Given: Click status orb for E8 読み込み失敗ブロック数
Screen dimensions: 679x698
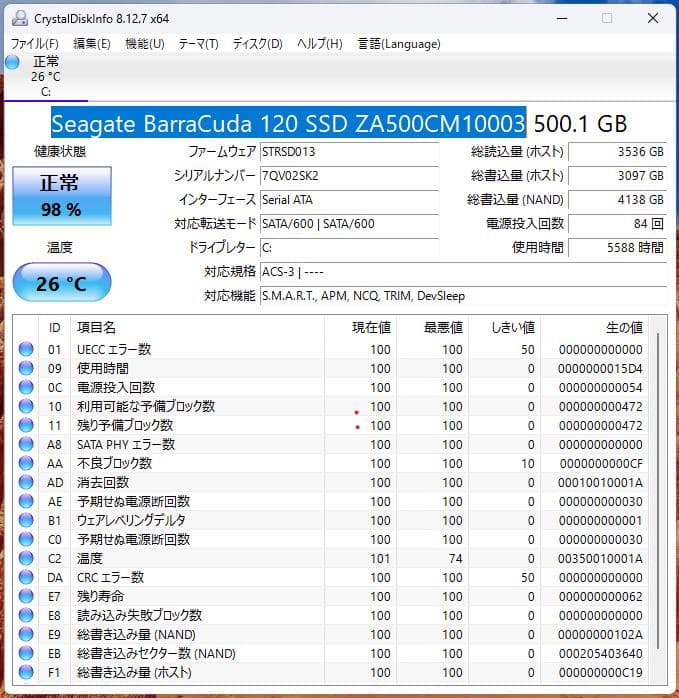Looking at the screenshot, I should coord(26,615).
